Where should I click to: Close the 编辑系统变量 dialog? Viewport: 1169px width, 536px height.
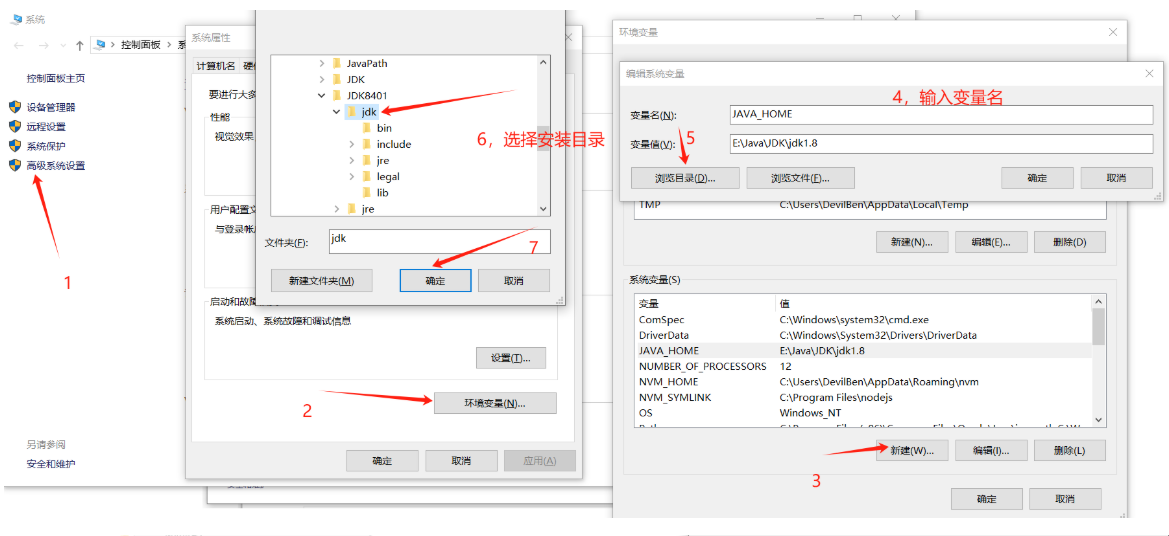point(1149,73)
